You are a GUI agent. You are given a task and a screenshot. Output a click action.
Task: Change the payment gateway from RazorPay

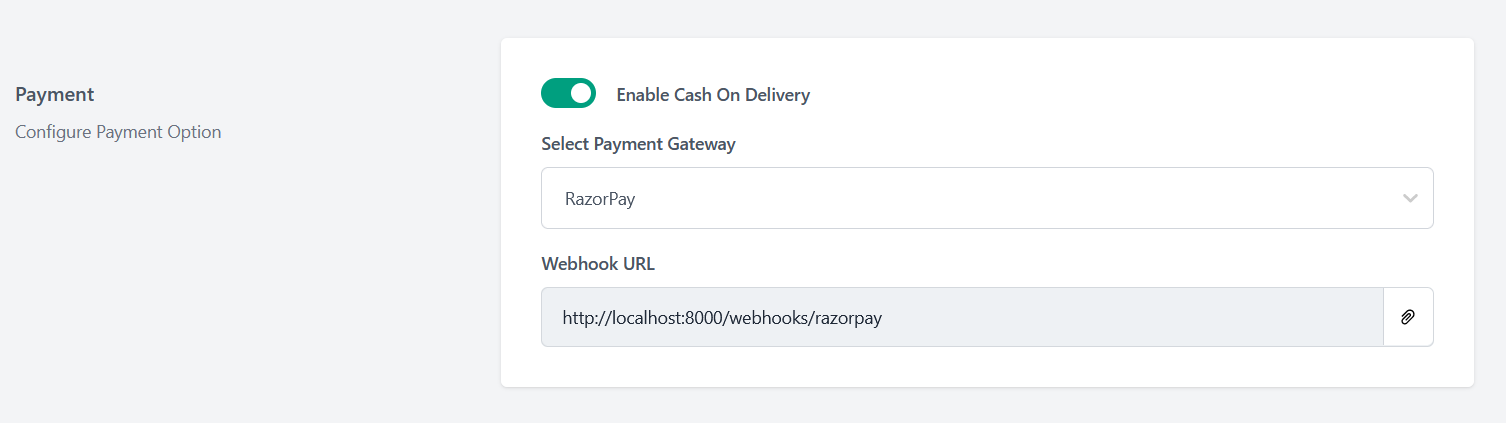click(x=986, y=198)
